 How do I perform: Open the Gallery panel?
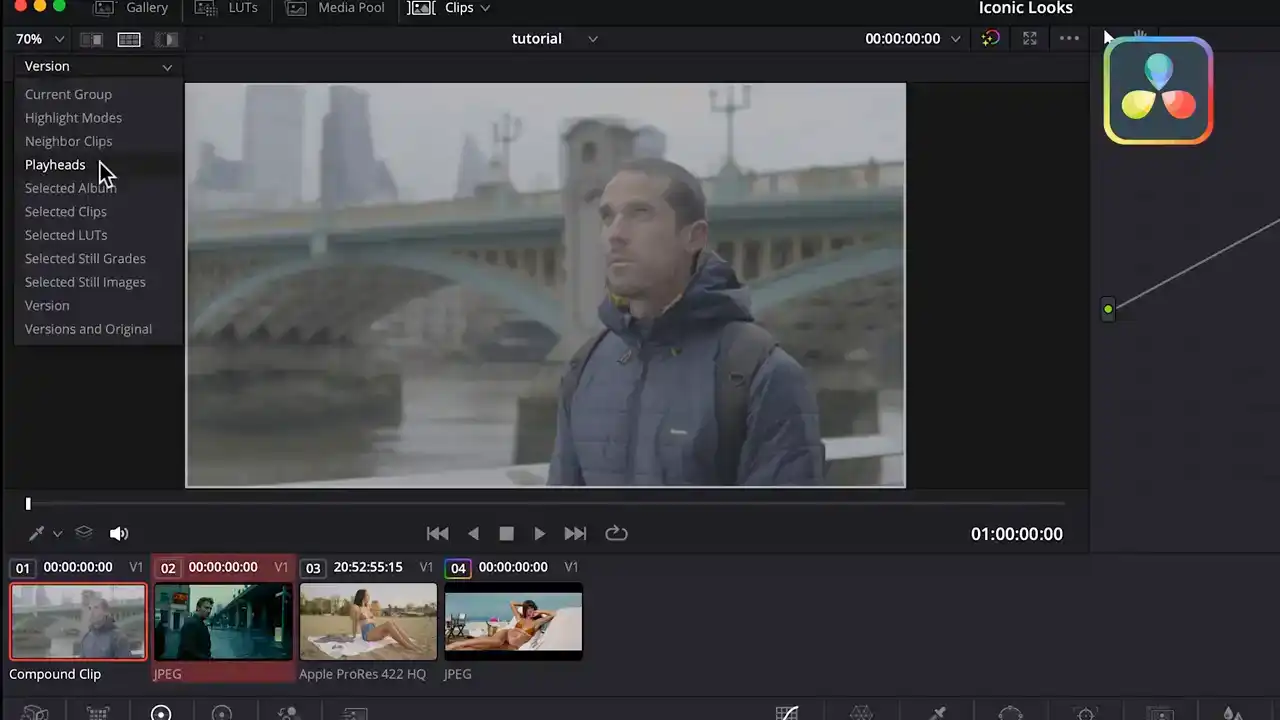131,8
